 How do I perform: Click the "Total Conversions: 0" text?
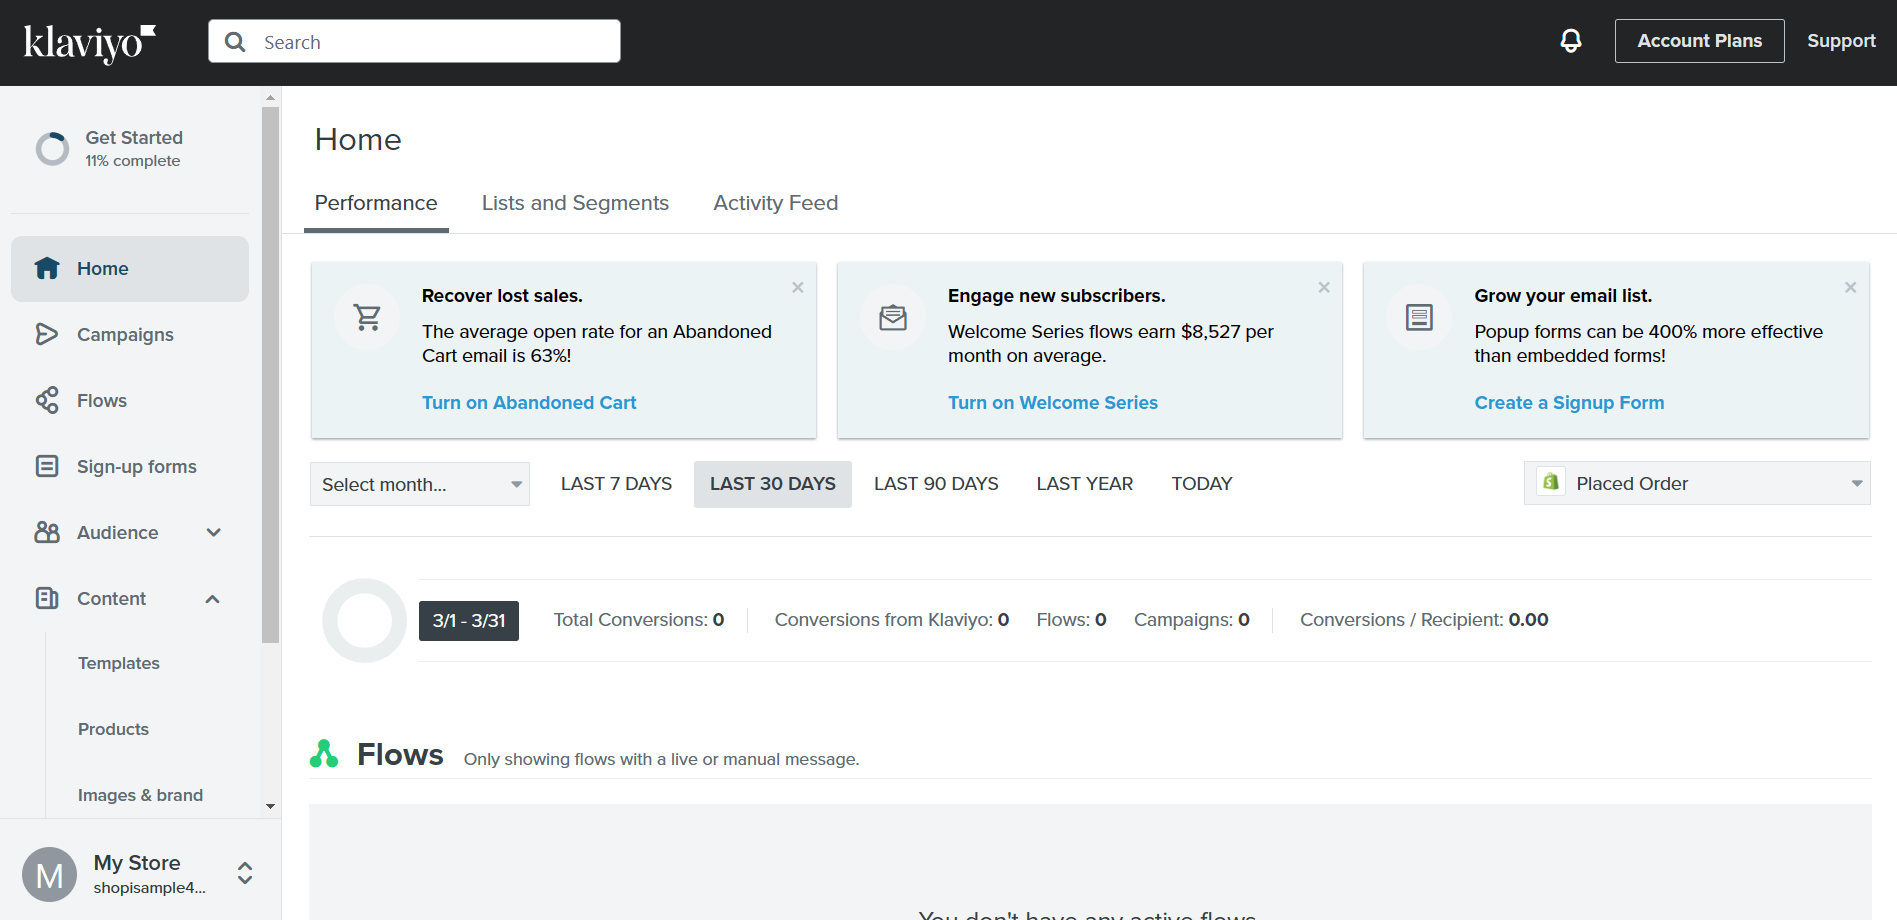coord(639,620)
